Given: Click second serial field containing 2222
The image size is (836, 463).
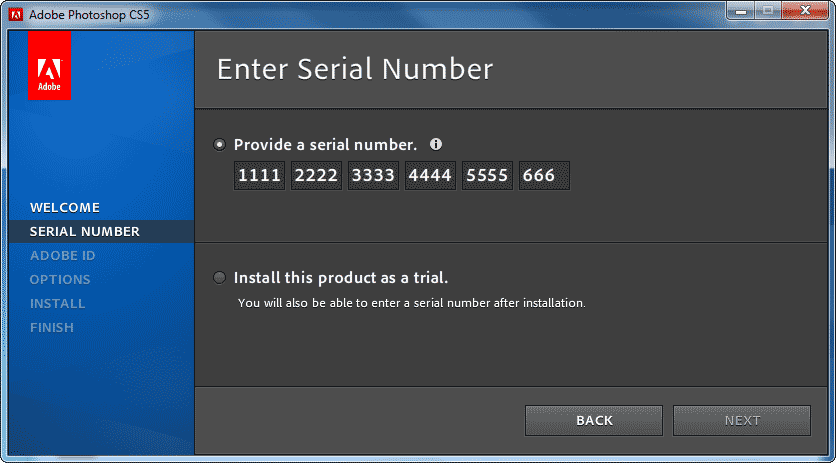Looking at the screenshot, I should [x=316, y=176].
